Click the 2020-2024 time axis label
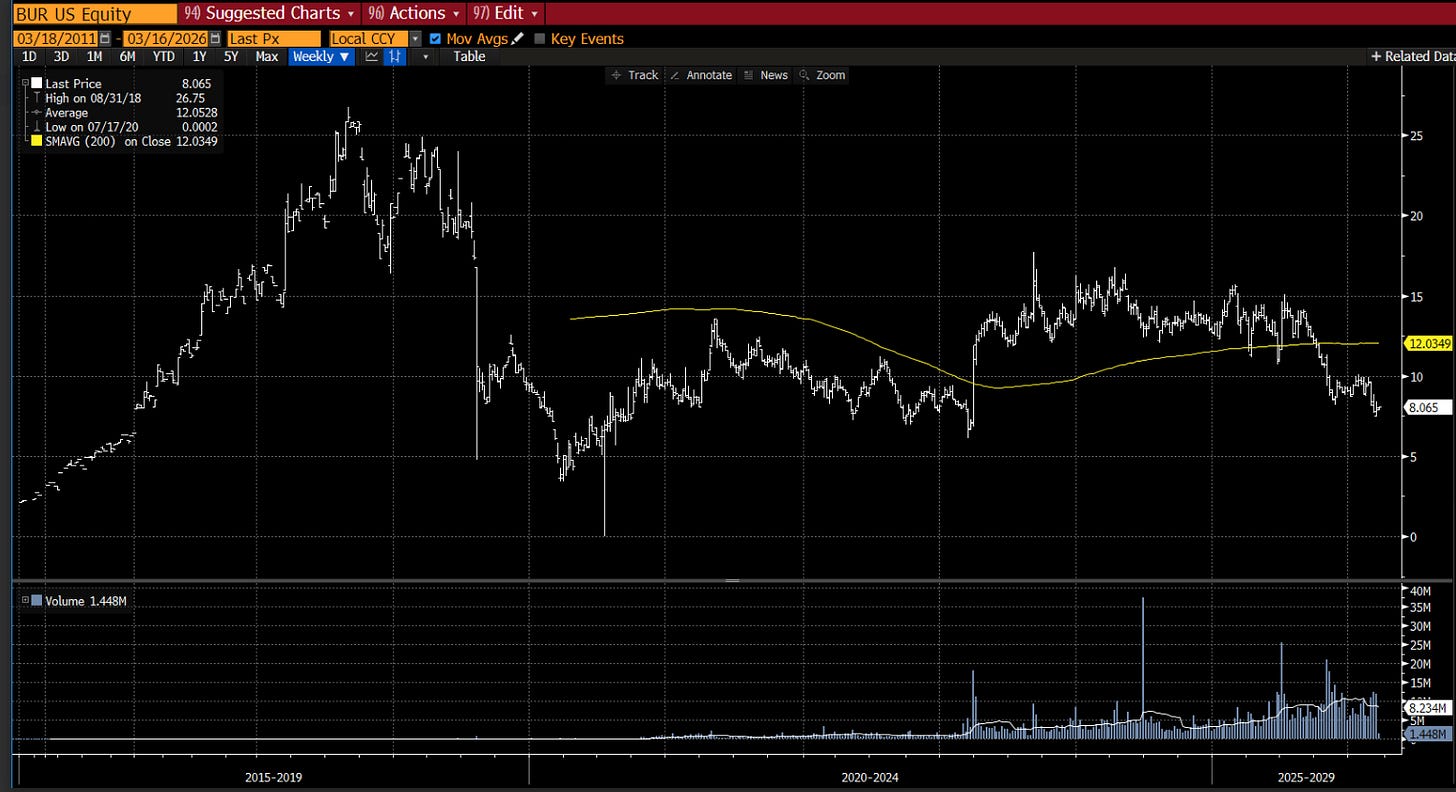 point(870,776)
